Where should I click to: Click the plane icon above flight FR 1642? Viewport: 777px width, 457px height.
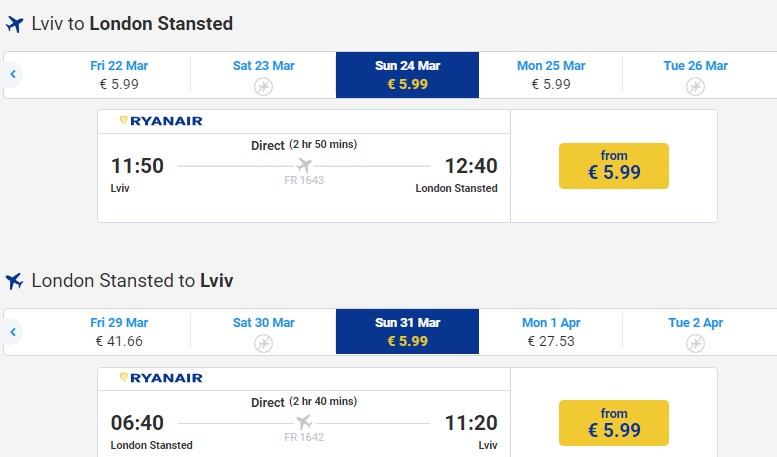pyautogui.click(x=304, y=422)
